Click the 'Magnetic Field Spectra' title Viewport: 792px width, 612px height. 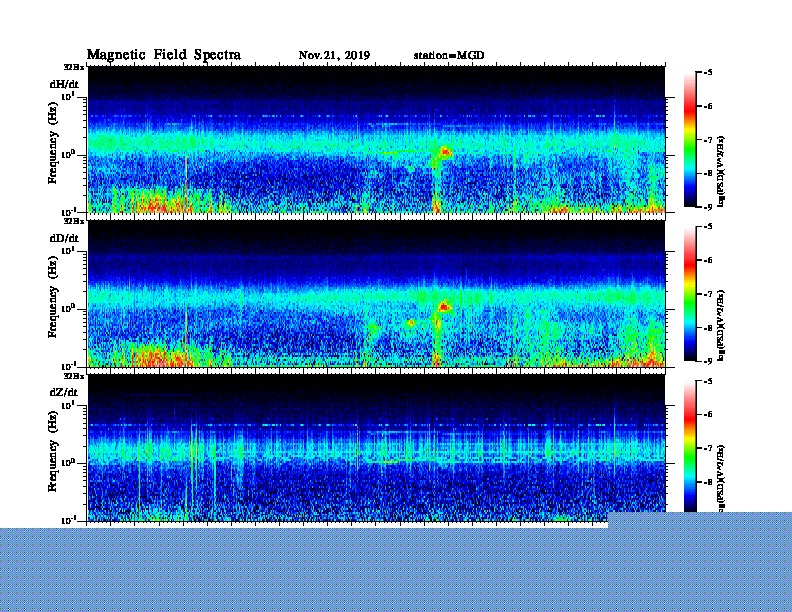[164, 55]
